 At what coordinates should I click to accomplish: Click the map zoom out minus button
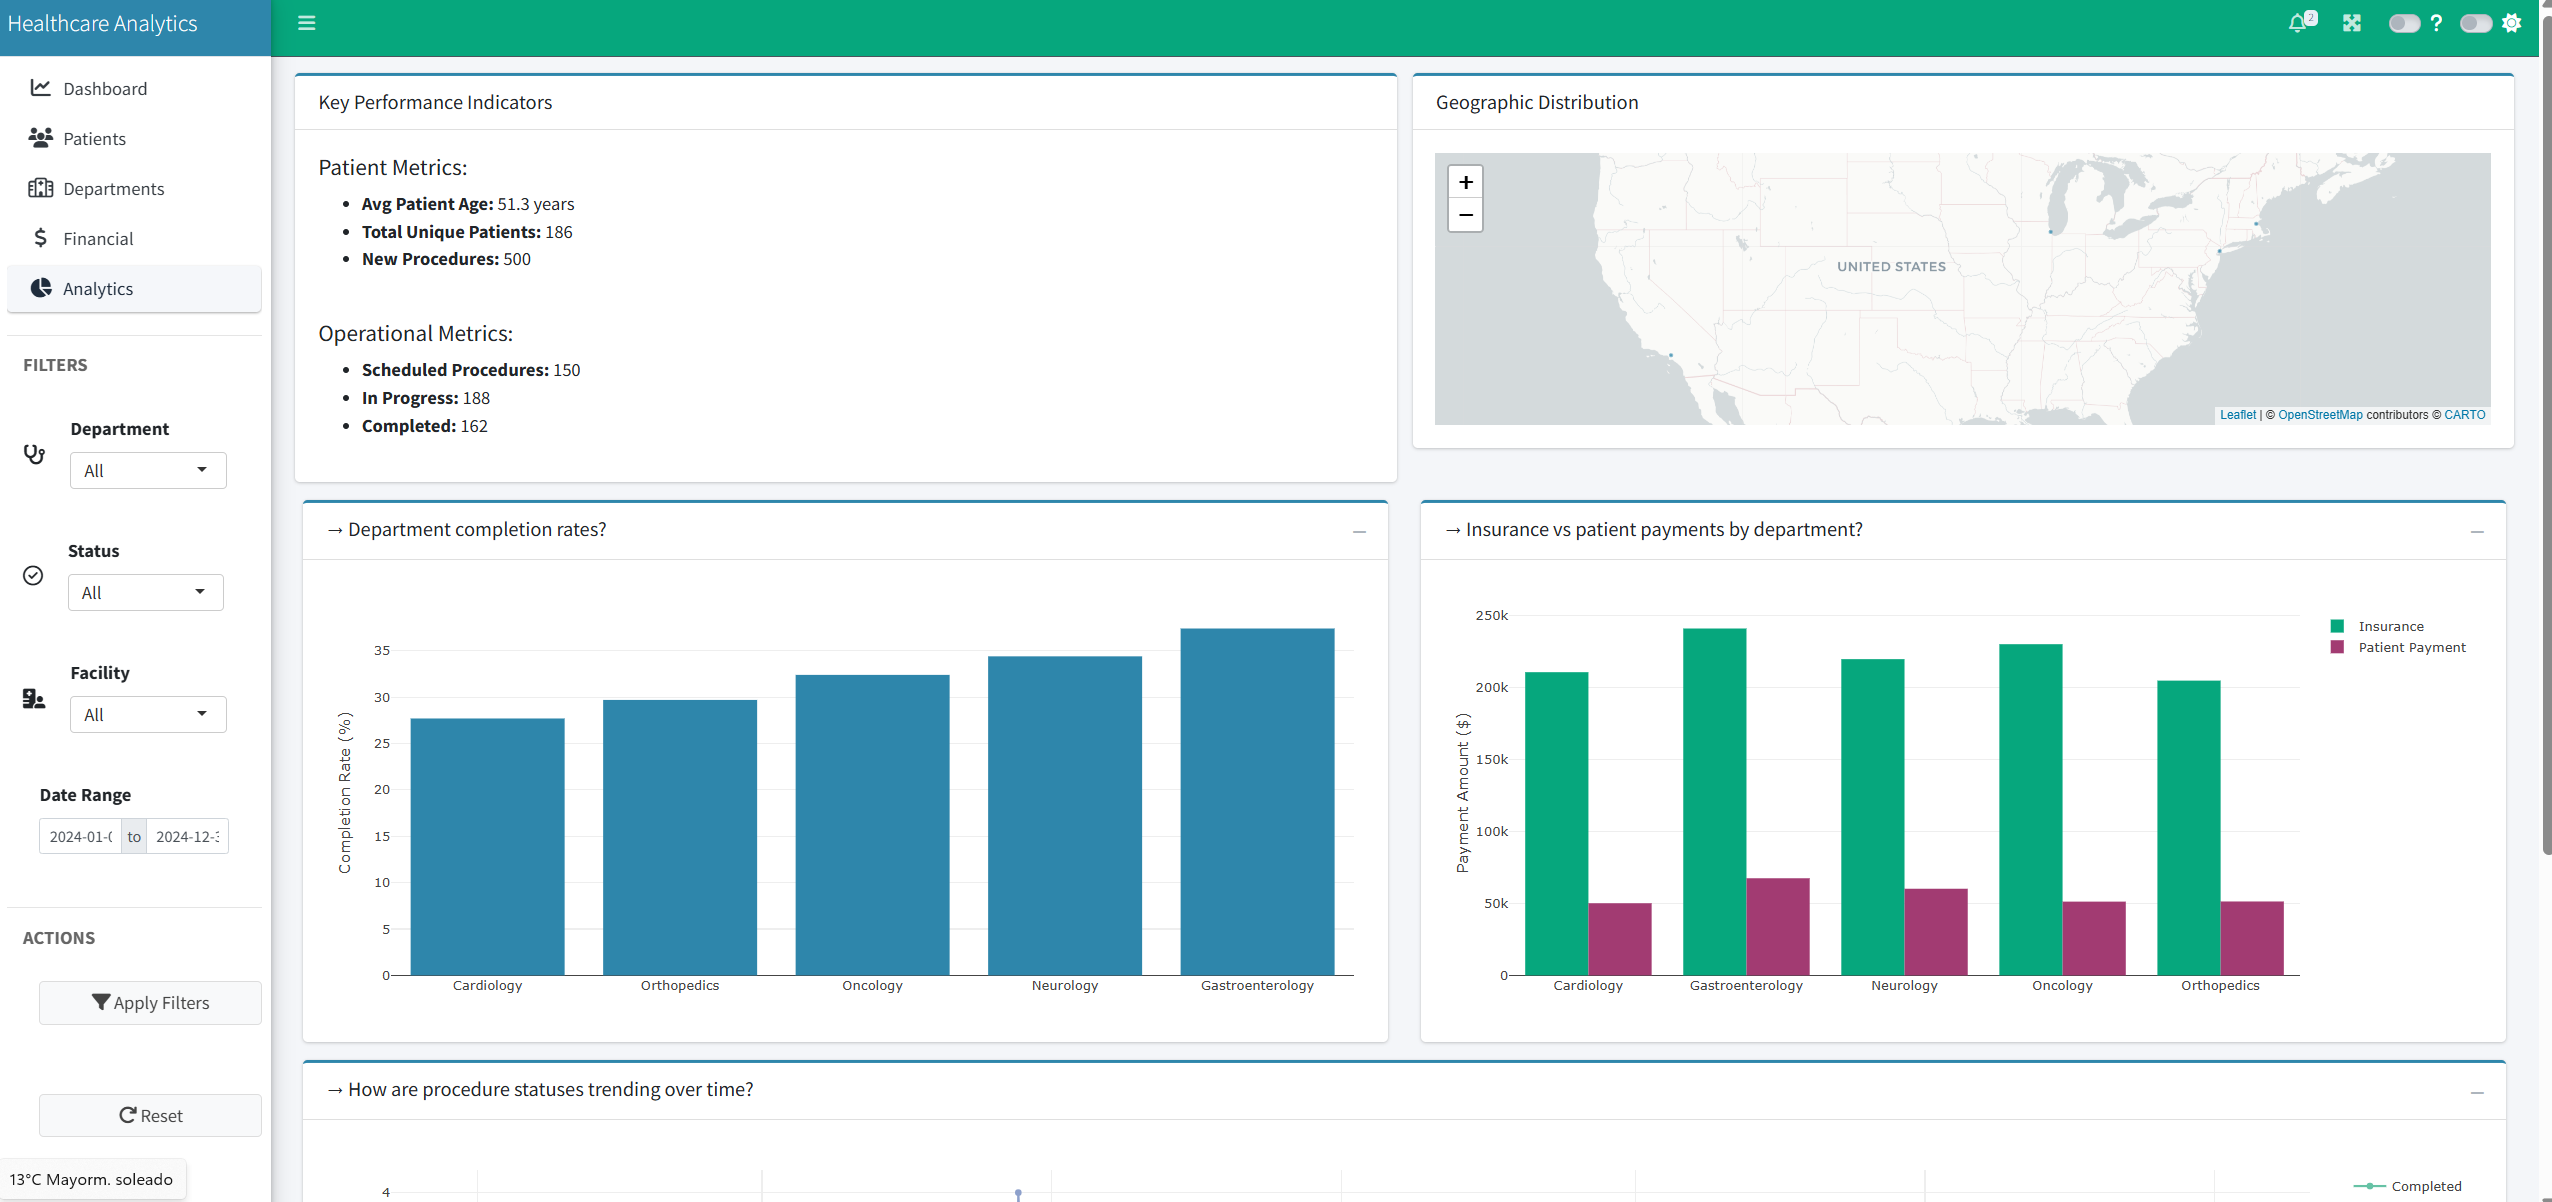[x=1465, y=215]
